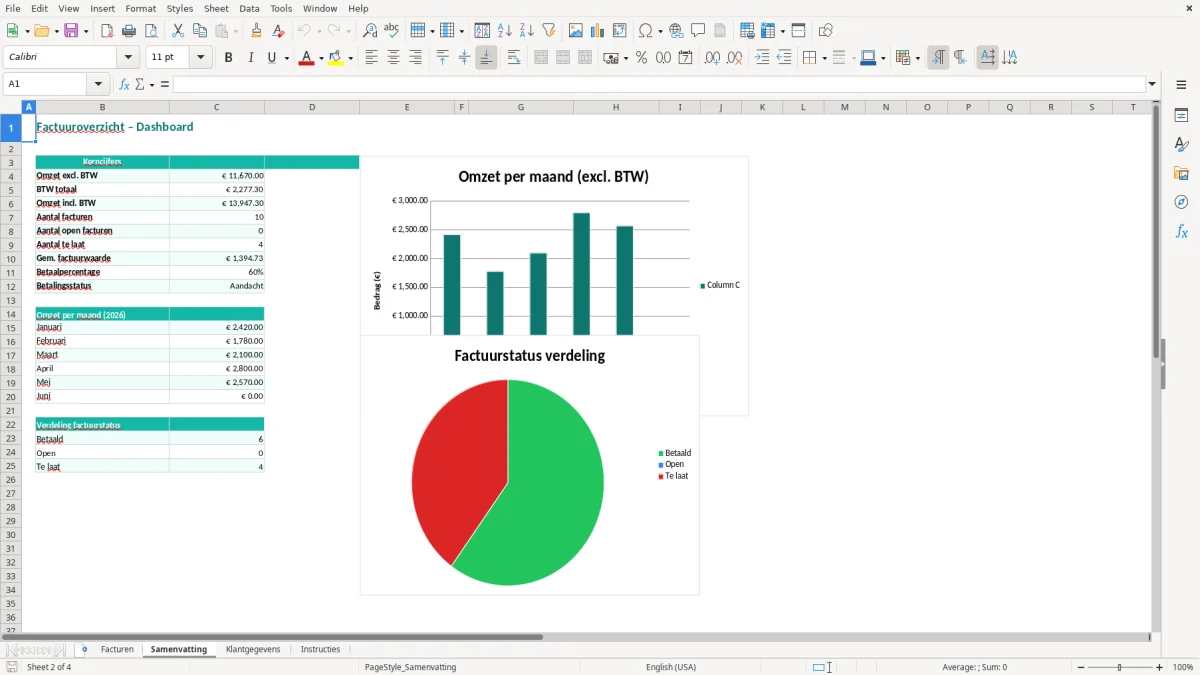Insert a chart from the toolbar

pos(598,31)
